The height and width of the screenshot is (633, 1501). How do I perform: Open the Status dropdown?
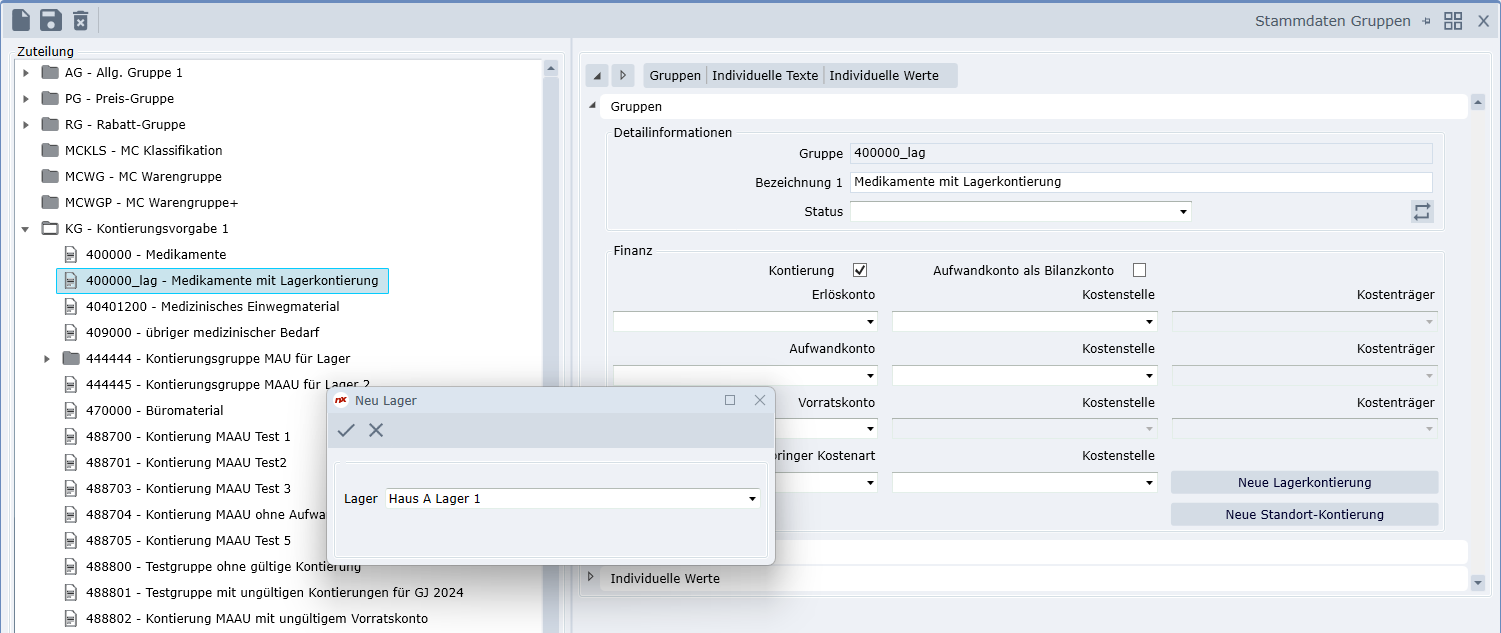[x=1183, y=212]
